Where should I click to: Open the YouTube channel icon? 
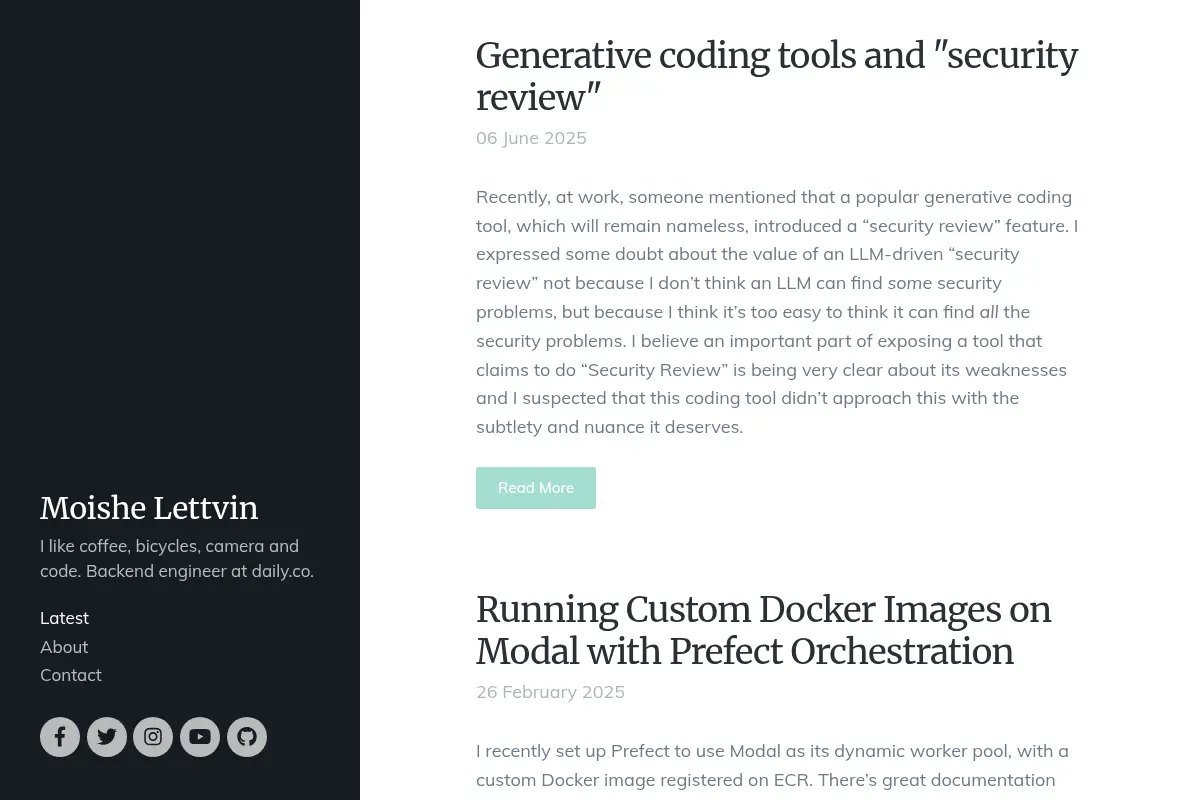200,737
